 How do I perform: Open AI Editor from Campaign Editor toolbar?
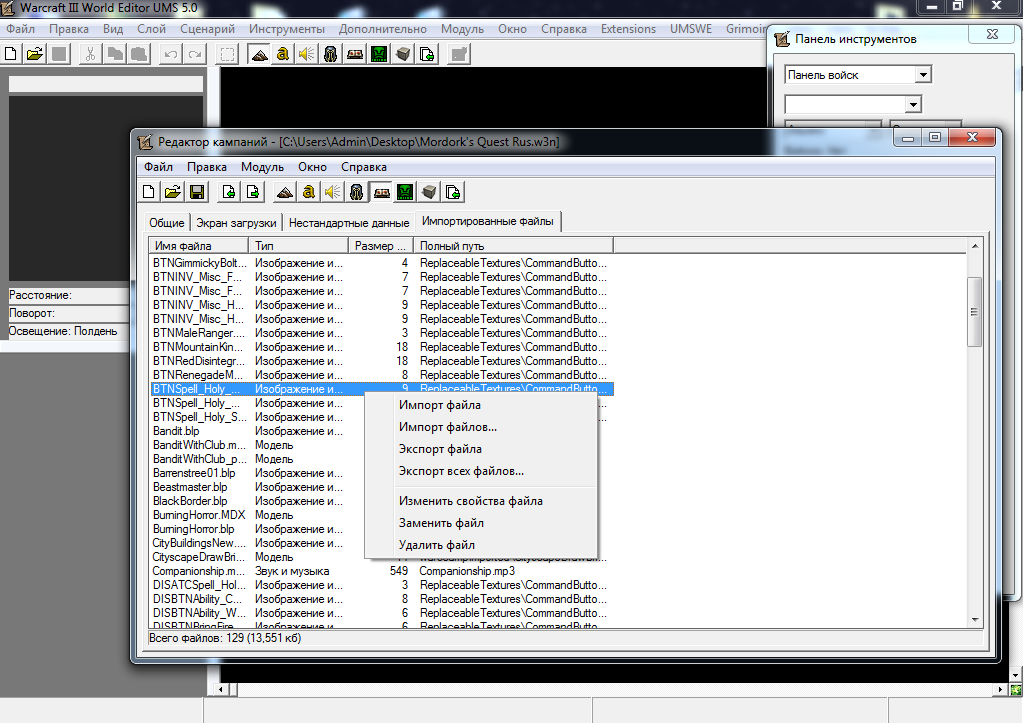click(x=405, y=192)
